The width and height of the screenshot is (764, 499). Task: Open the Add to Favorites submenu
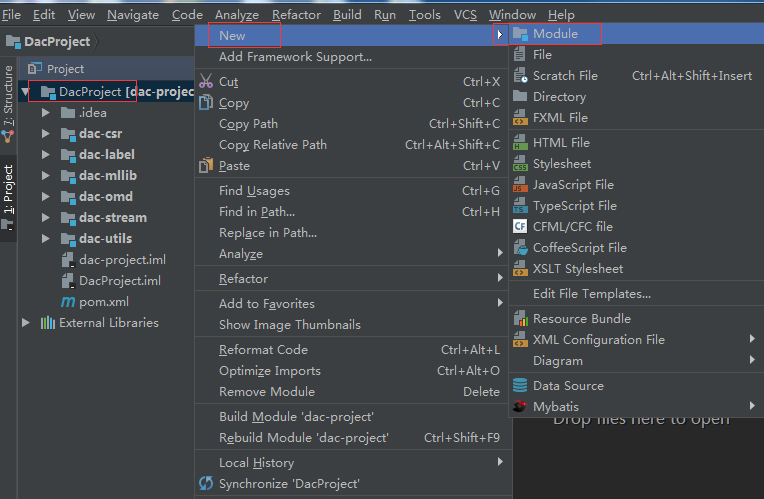pyautogui.click(x=351, y=304)
